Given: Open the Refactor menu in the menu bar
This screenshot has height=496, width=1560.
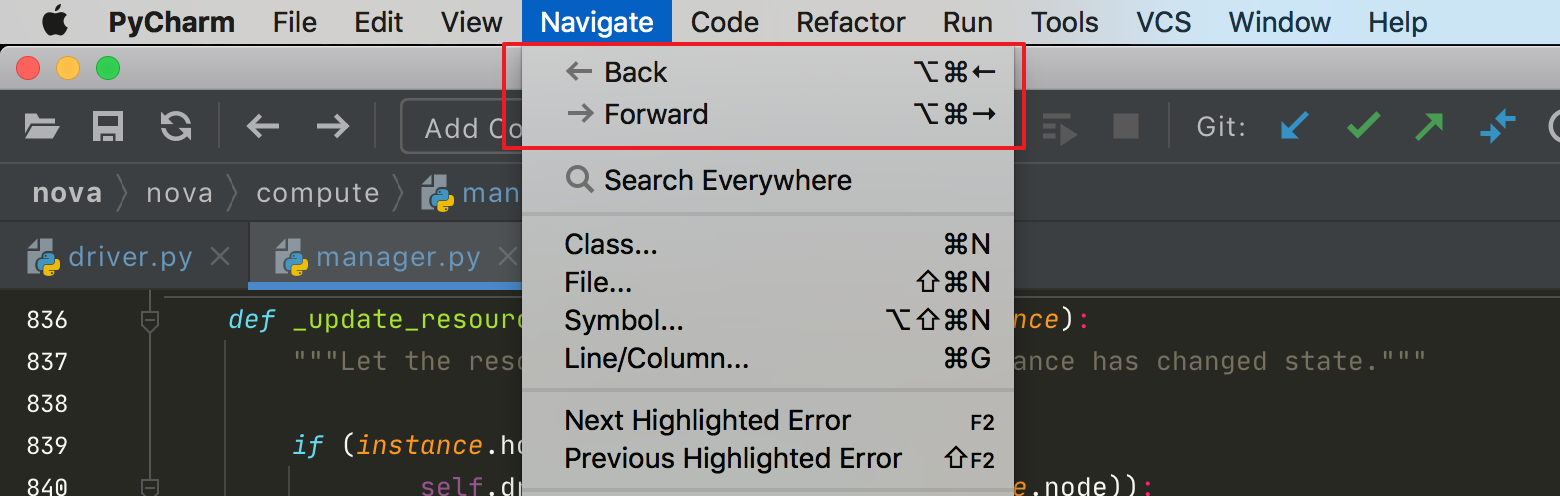Looking at the screenshot, I should point(851,22).
